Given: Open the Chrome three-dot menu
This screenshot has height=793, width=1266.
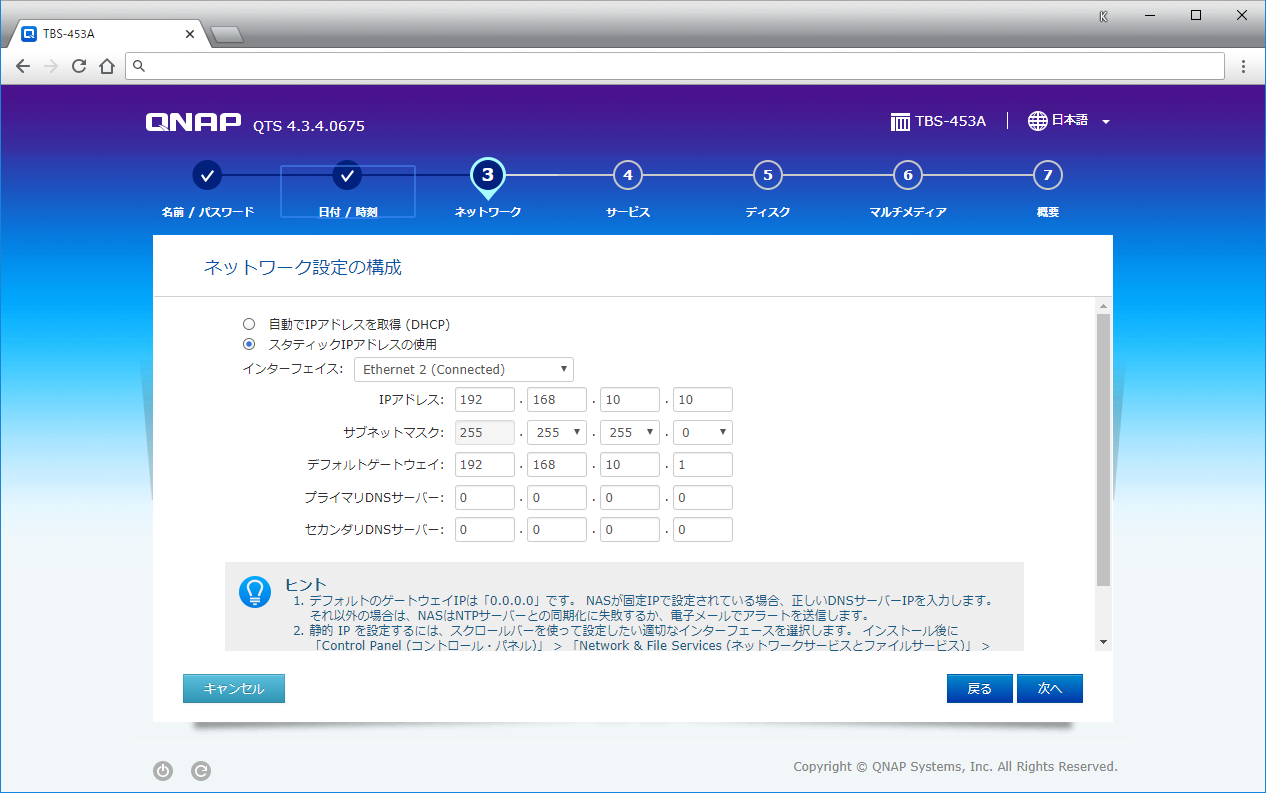Looking at the screenshot, I should click(1243, 67).
